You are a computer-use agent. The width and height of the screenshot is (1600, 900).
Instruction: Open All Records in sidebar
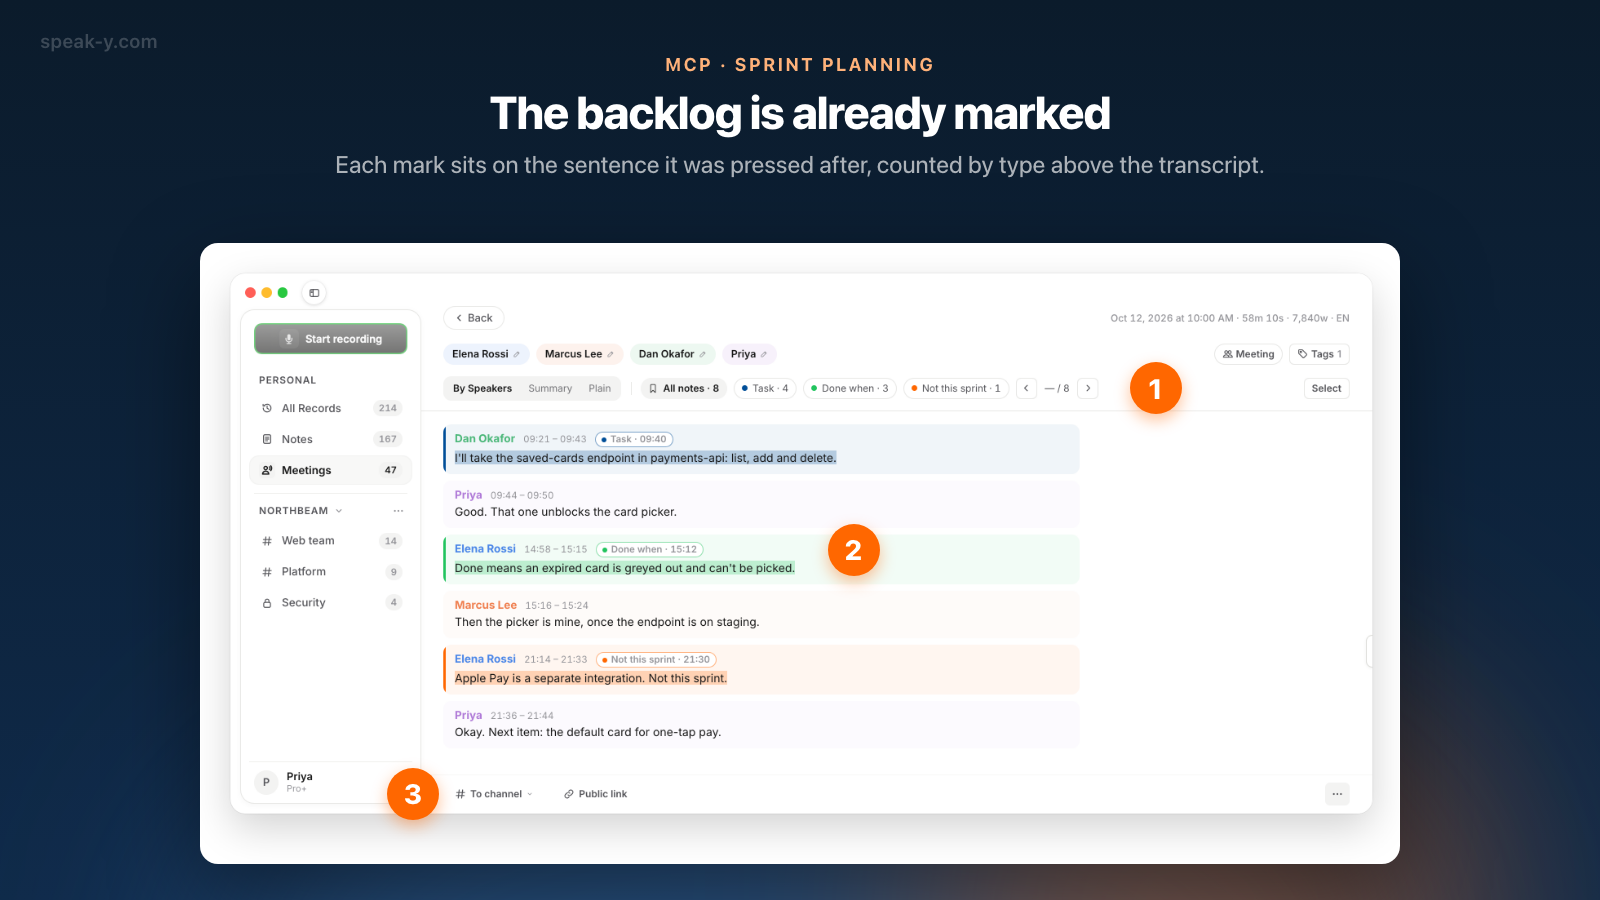point(330,408)
